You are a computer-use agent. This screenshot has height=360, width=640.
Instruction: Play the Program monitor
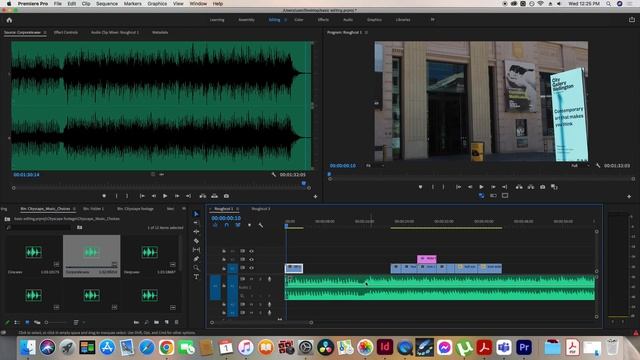pos(482,187)
